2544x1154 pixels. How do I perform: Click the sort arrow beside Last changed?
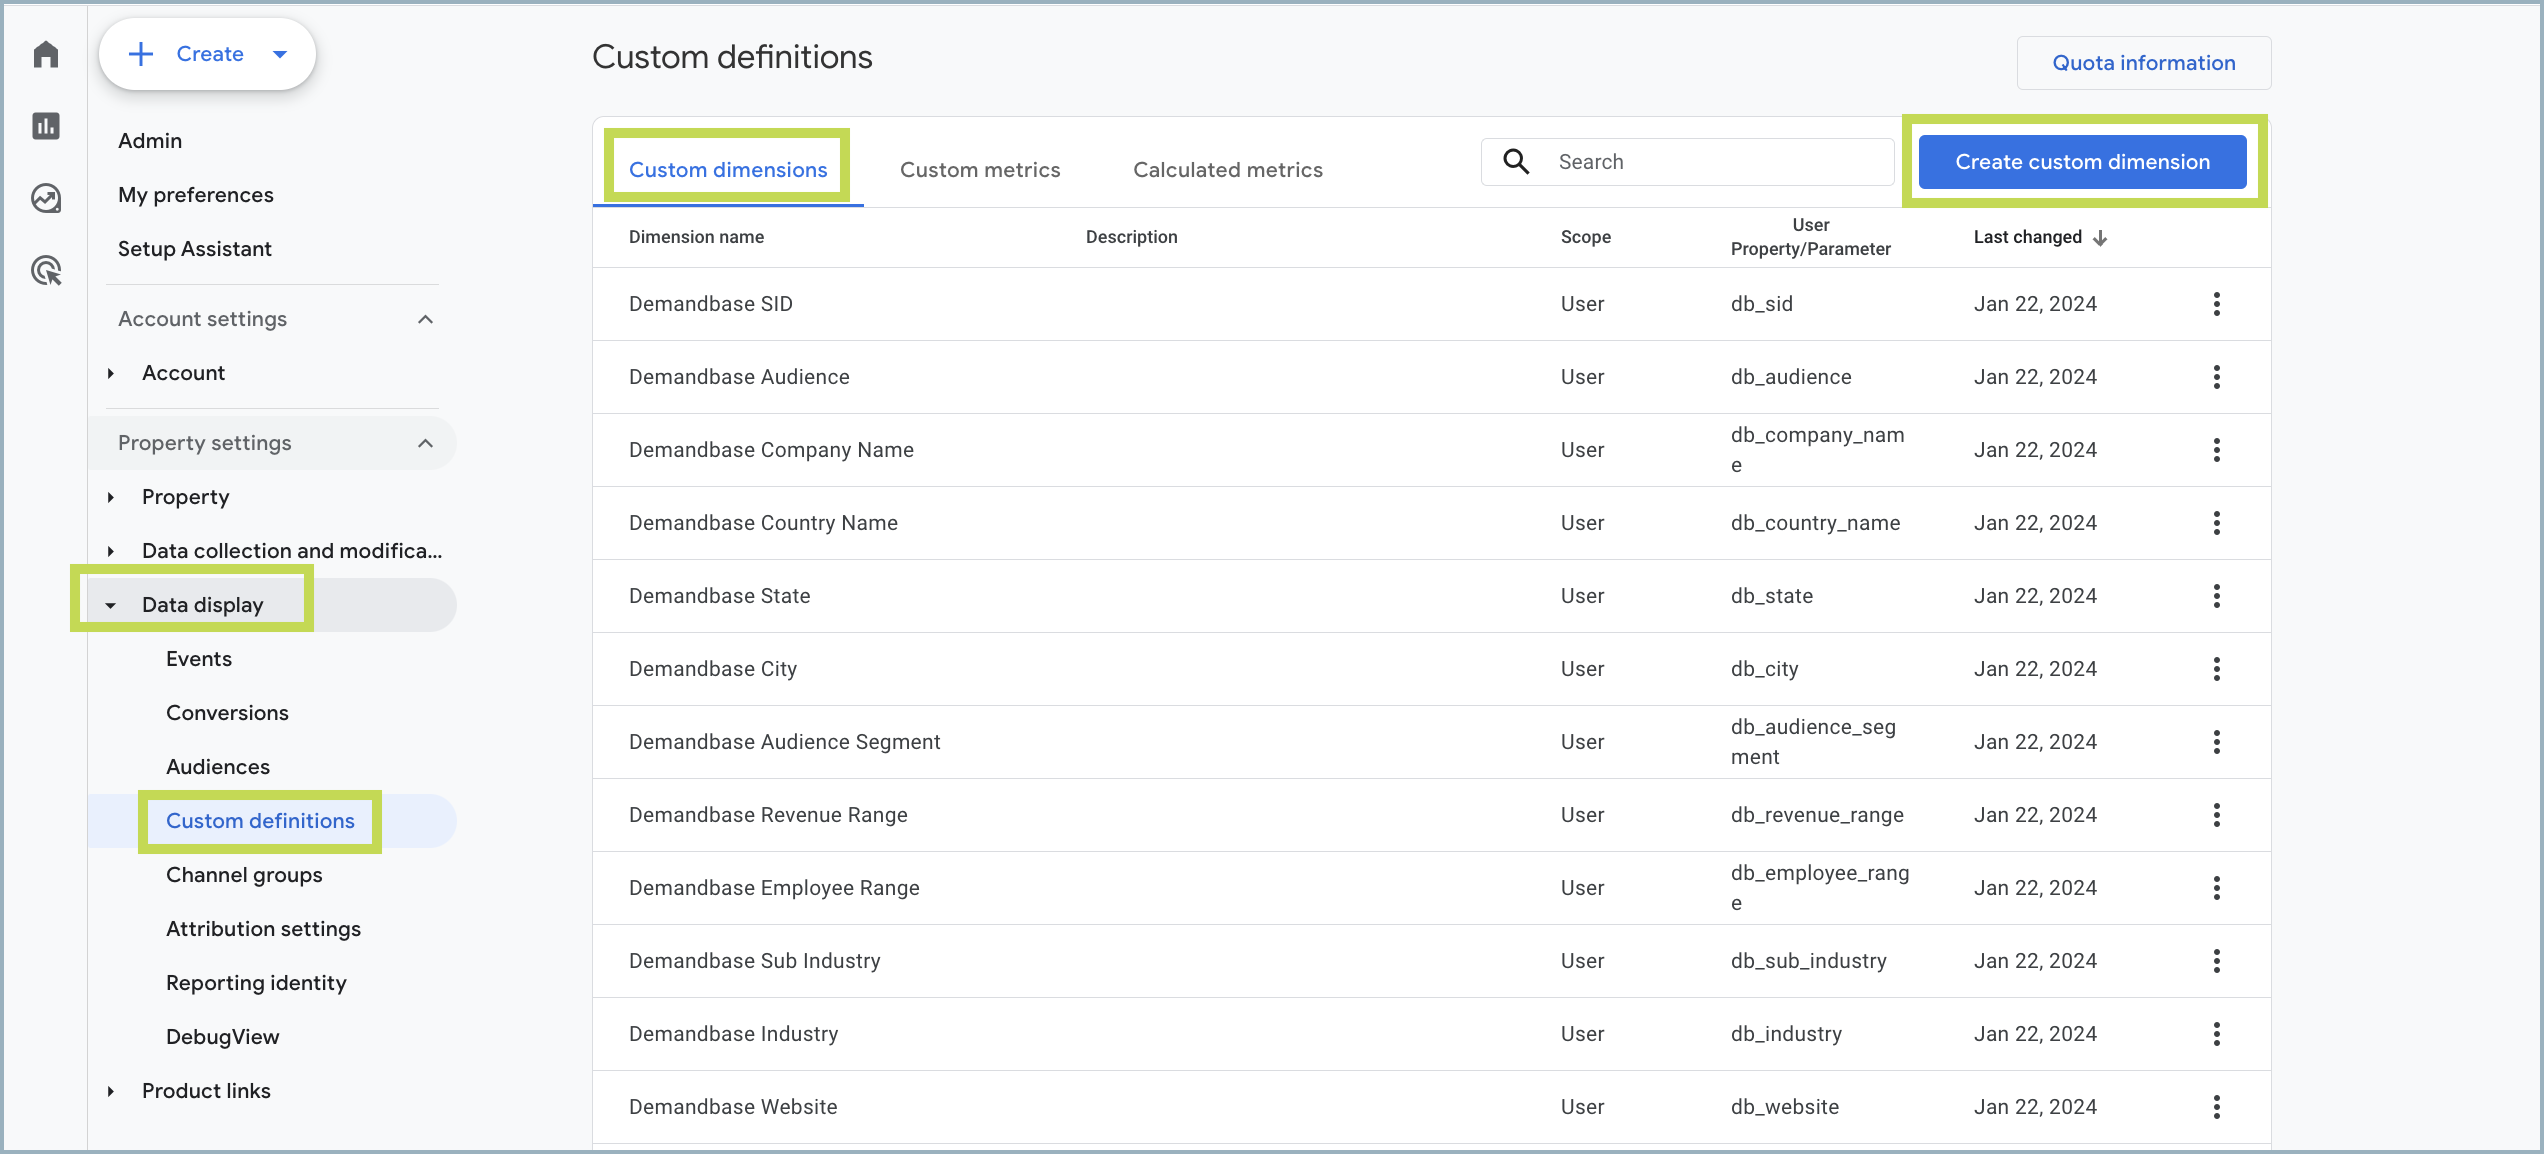[x=2100, y=238]
